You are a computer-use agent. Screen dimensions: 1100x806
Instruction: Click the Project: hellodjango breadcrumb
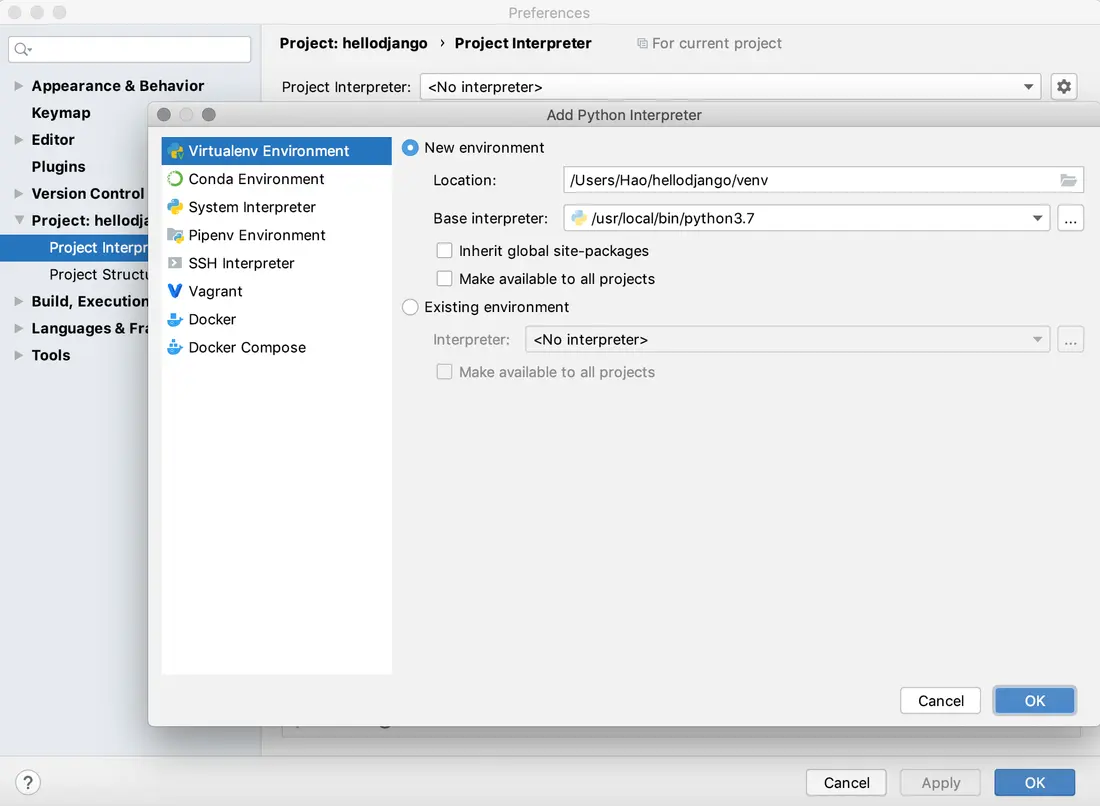[x=353, y=43]
